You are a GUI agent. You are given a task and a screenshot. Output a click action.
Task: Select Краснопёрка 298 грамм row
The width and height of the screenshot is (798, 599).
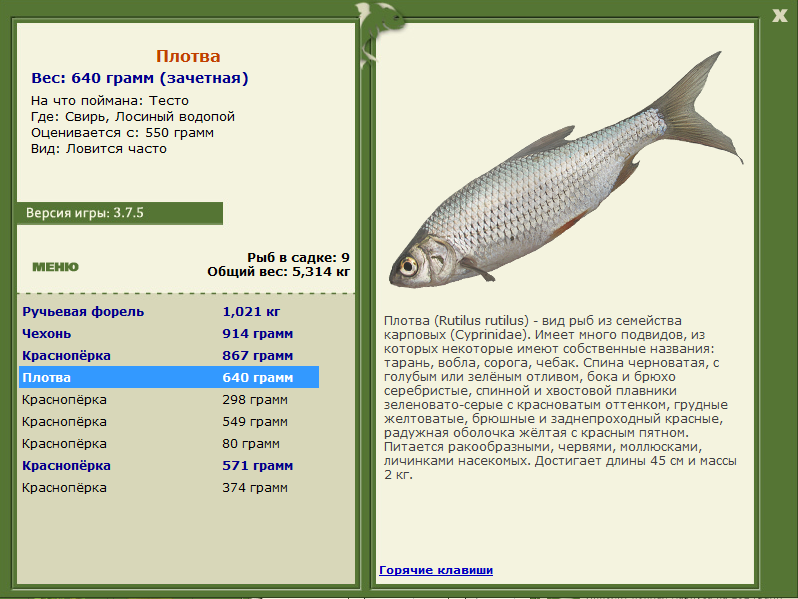click(169, 400)
